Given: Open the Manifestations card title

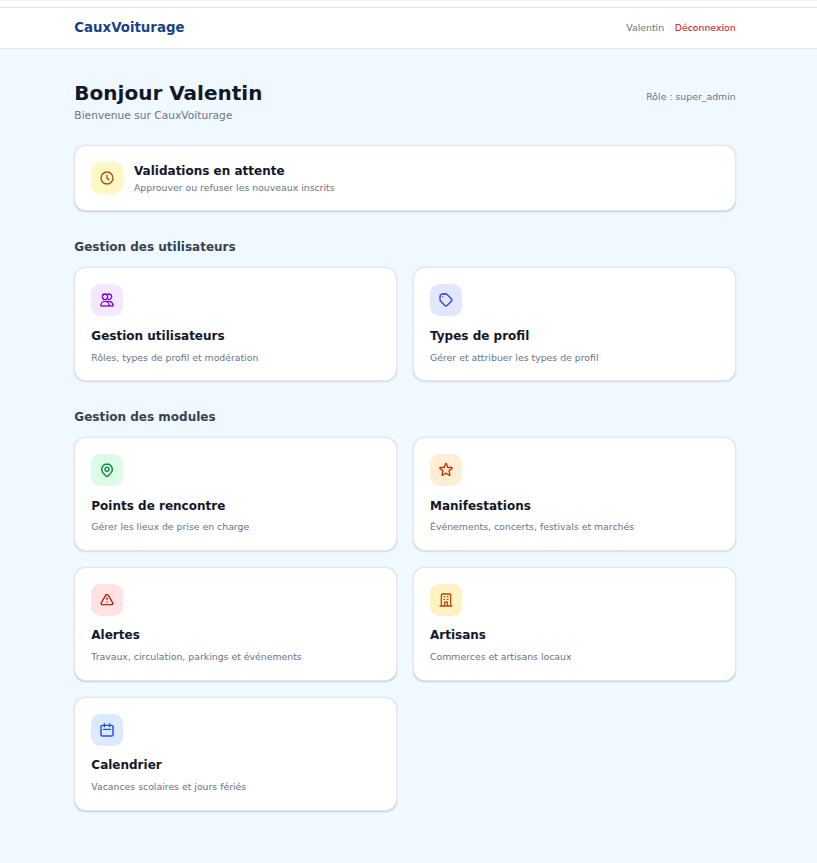Looking at the screenshot, I should pyautogui.click(x=481, y=505).
